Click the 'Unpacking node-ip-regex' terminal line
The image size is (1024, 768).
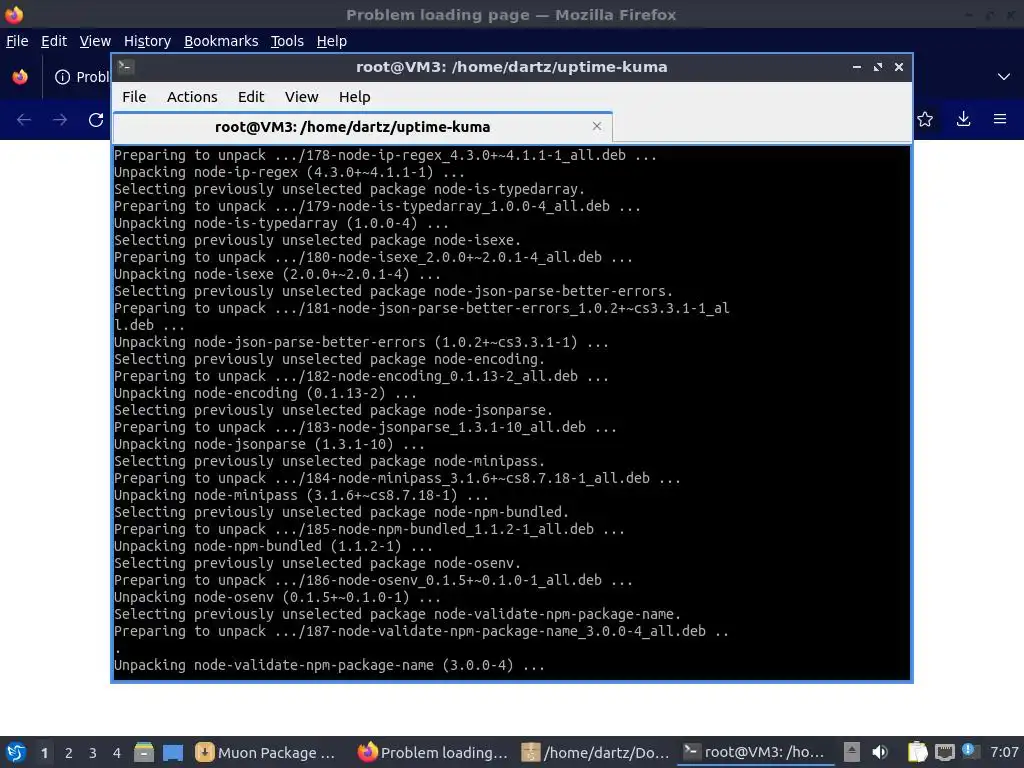pyautogui.click(x=289, y=172)
